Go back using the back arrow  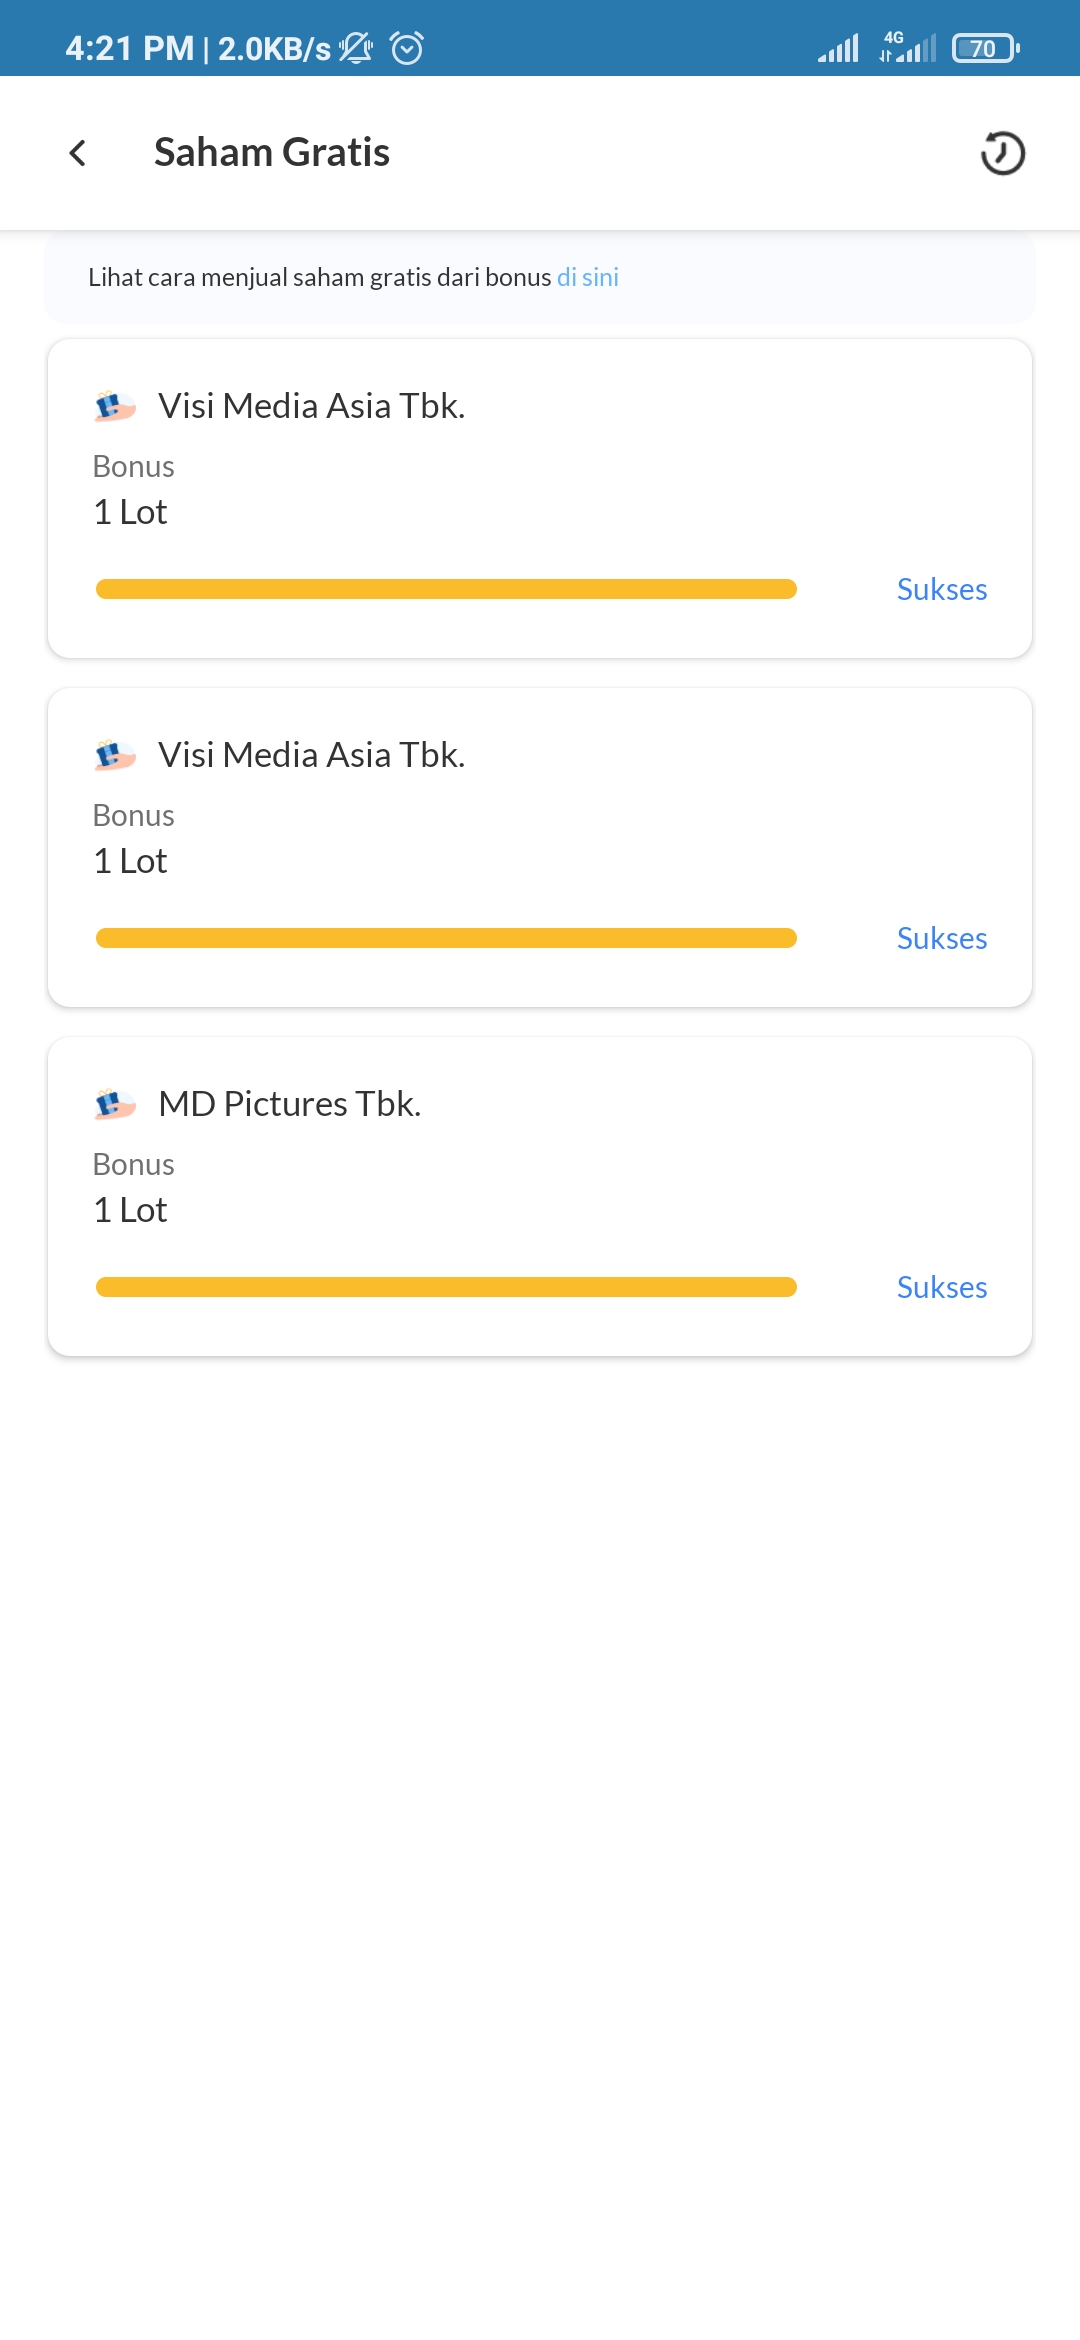coord(78,153)
